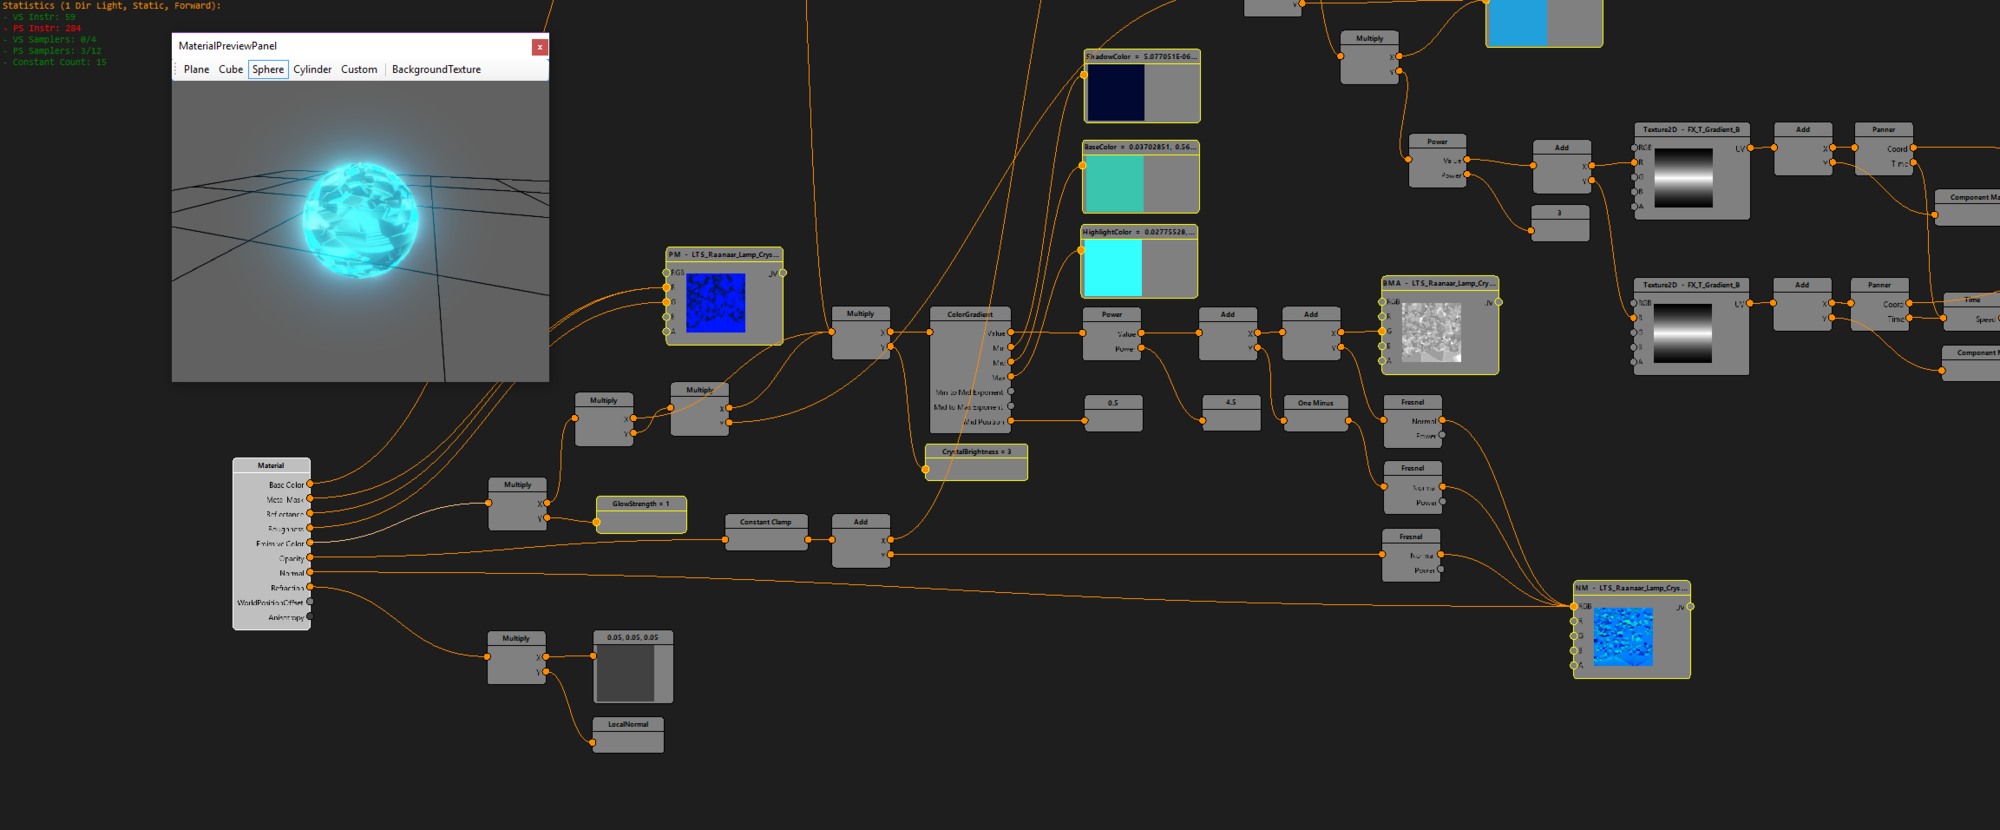Click the glowing sphere in the preview
Screen dimensions: 2000x830
pos(360,220)
